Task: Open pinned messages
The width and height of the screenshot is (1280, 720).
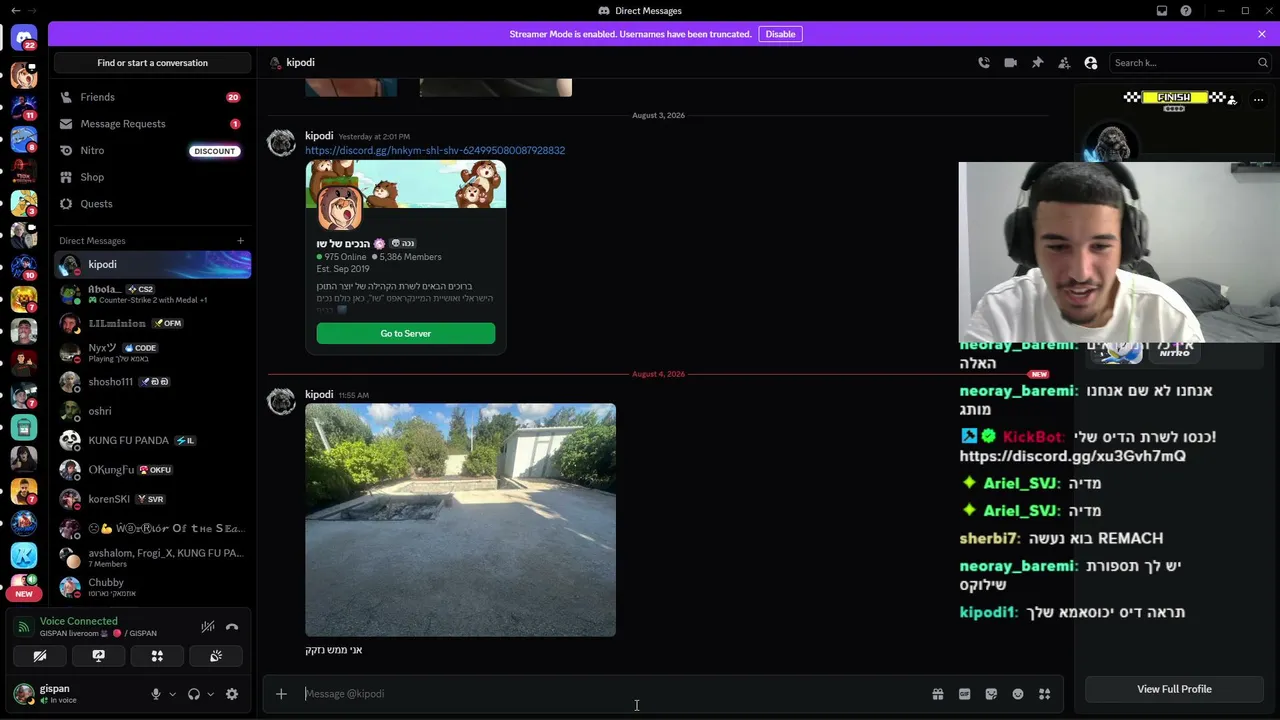Action: (x=1038, y=62)
